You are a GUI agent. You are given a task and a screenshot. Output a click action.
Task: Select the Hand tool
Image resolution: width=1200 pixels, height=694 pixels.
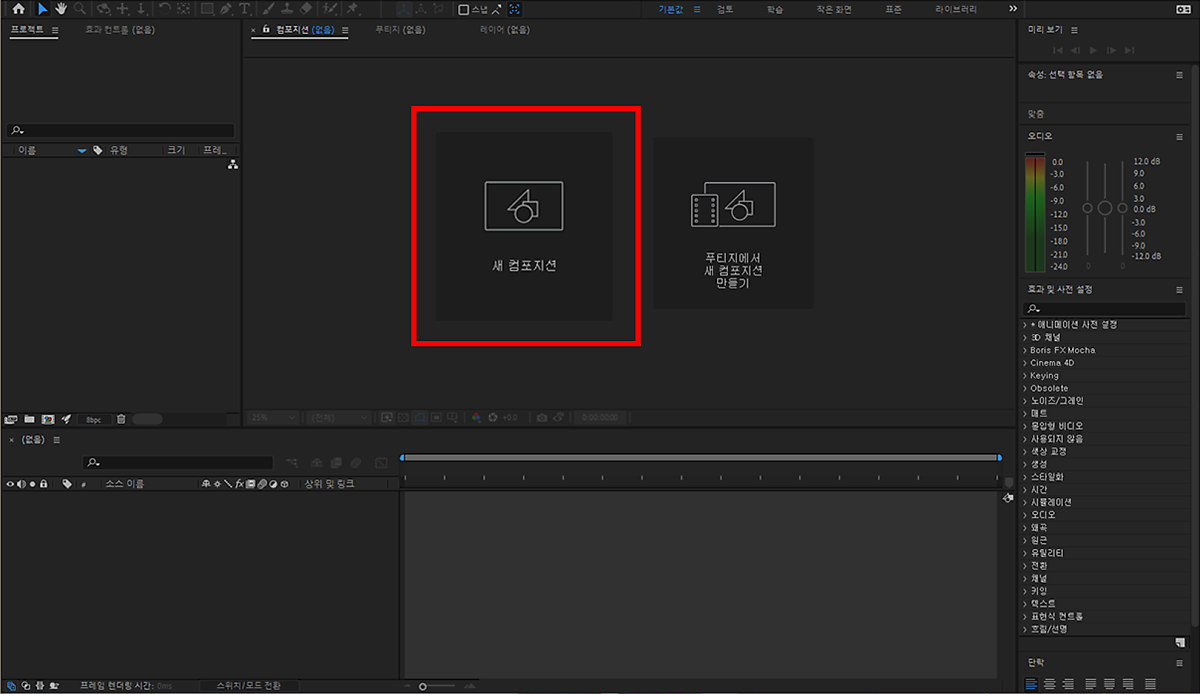(61, 9)
